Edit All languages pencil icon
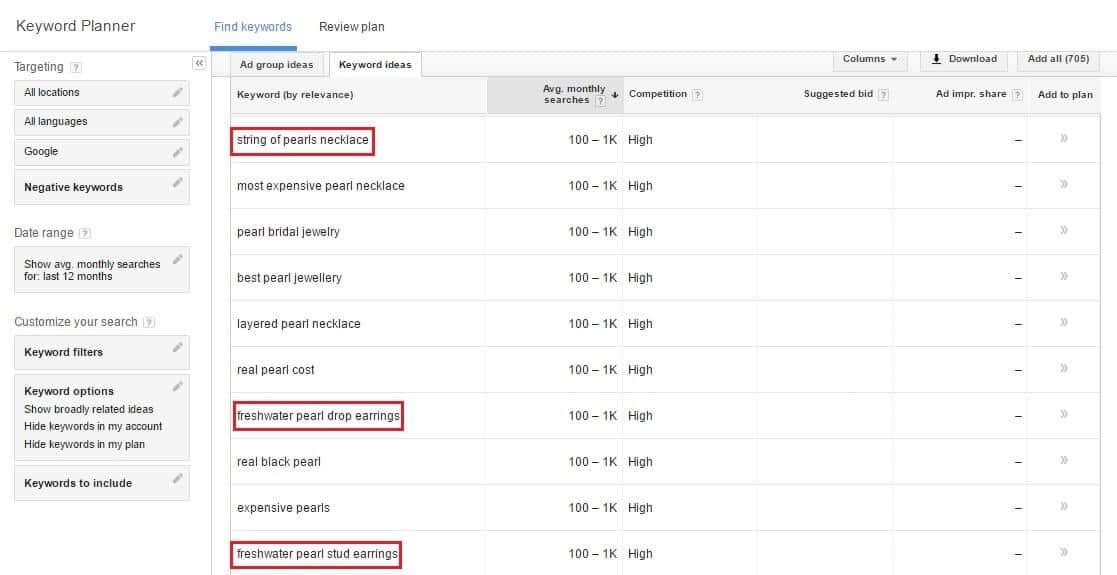The width and height of the screenshot is (1117, 575). [177, 122]
